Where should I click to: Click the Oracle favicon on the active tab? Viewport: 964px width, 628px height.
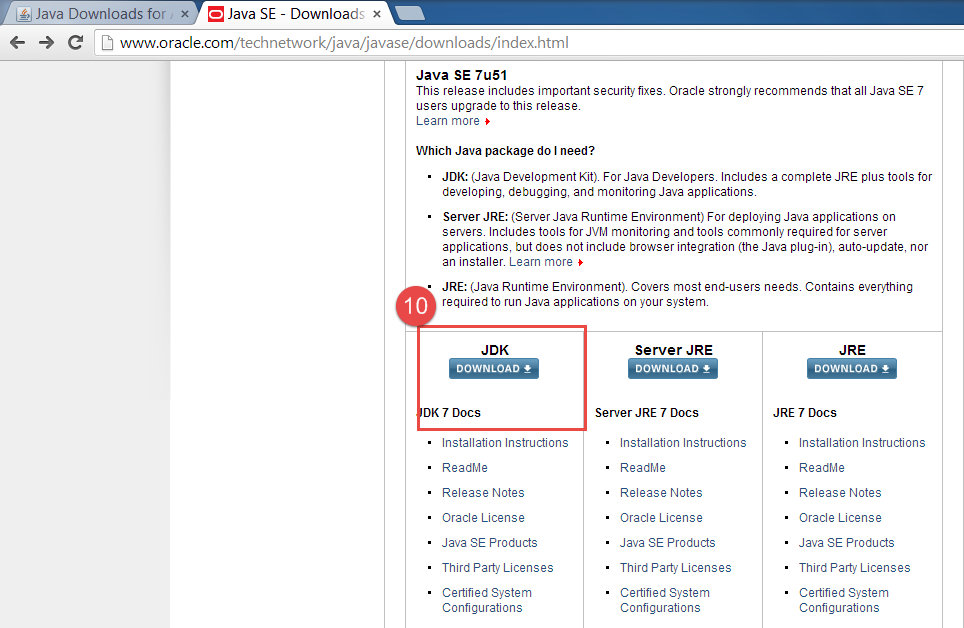(x=213, y=14)
